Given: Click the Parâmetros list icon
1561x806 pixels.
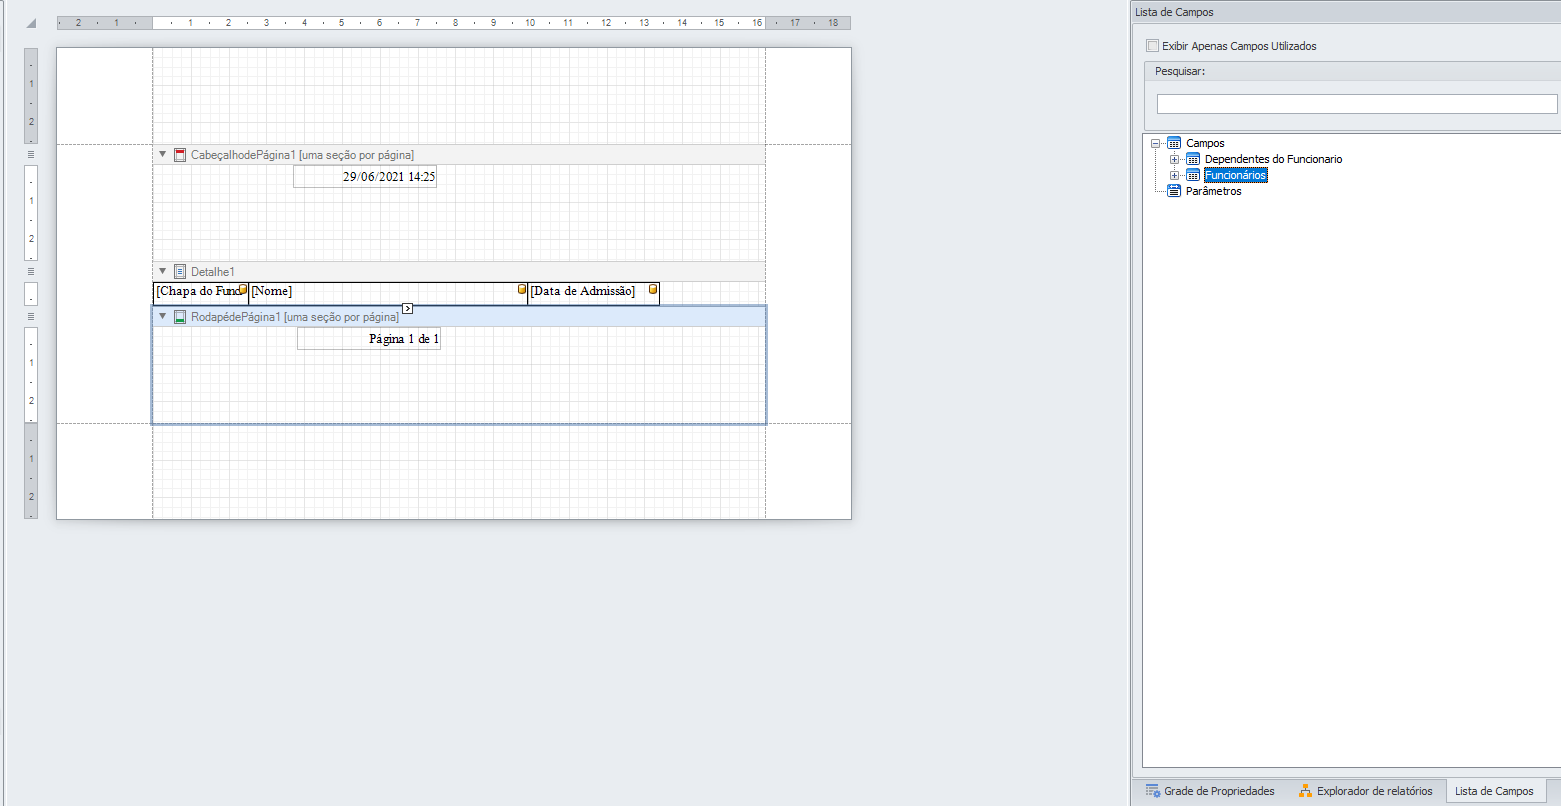Looking at the screenshot, I should [x=1174, y=191].
